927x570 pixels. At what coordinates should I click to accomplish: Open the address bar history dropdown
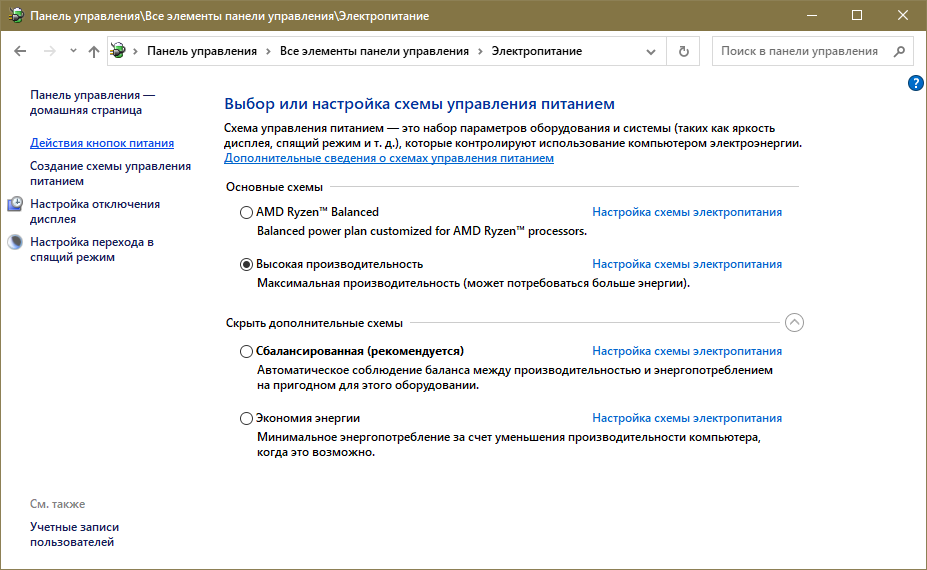click(652, 51)
